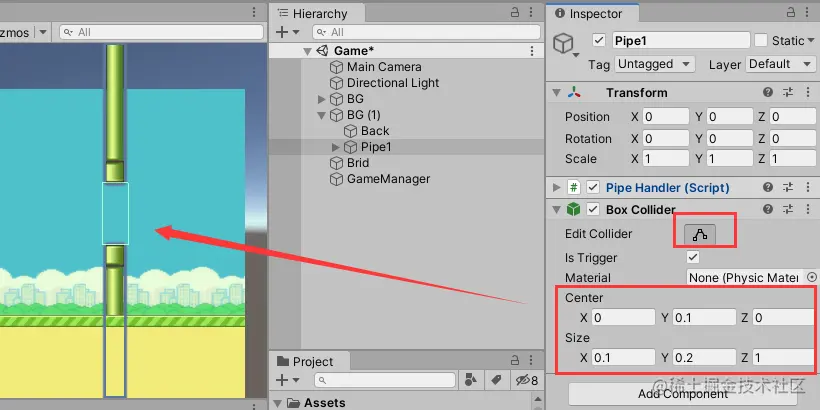Enable the Static checkbox

[761, 40]
